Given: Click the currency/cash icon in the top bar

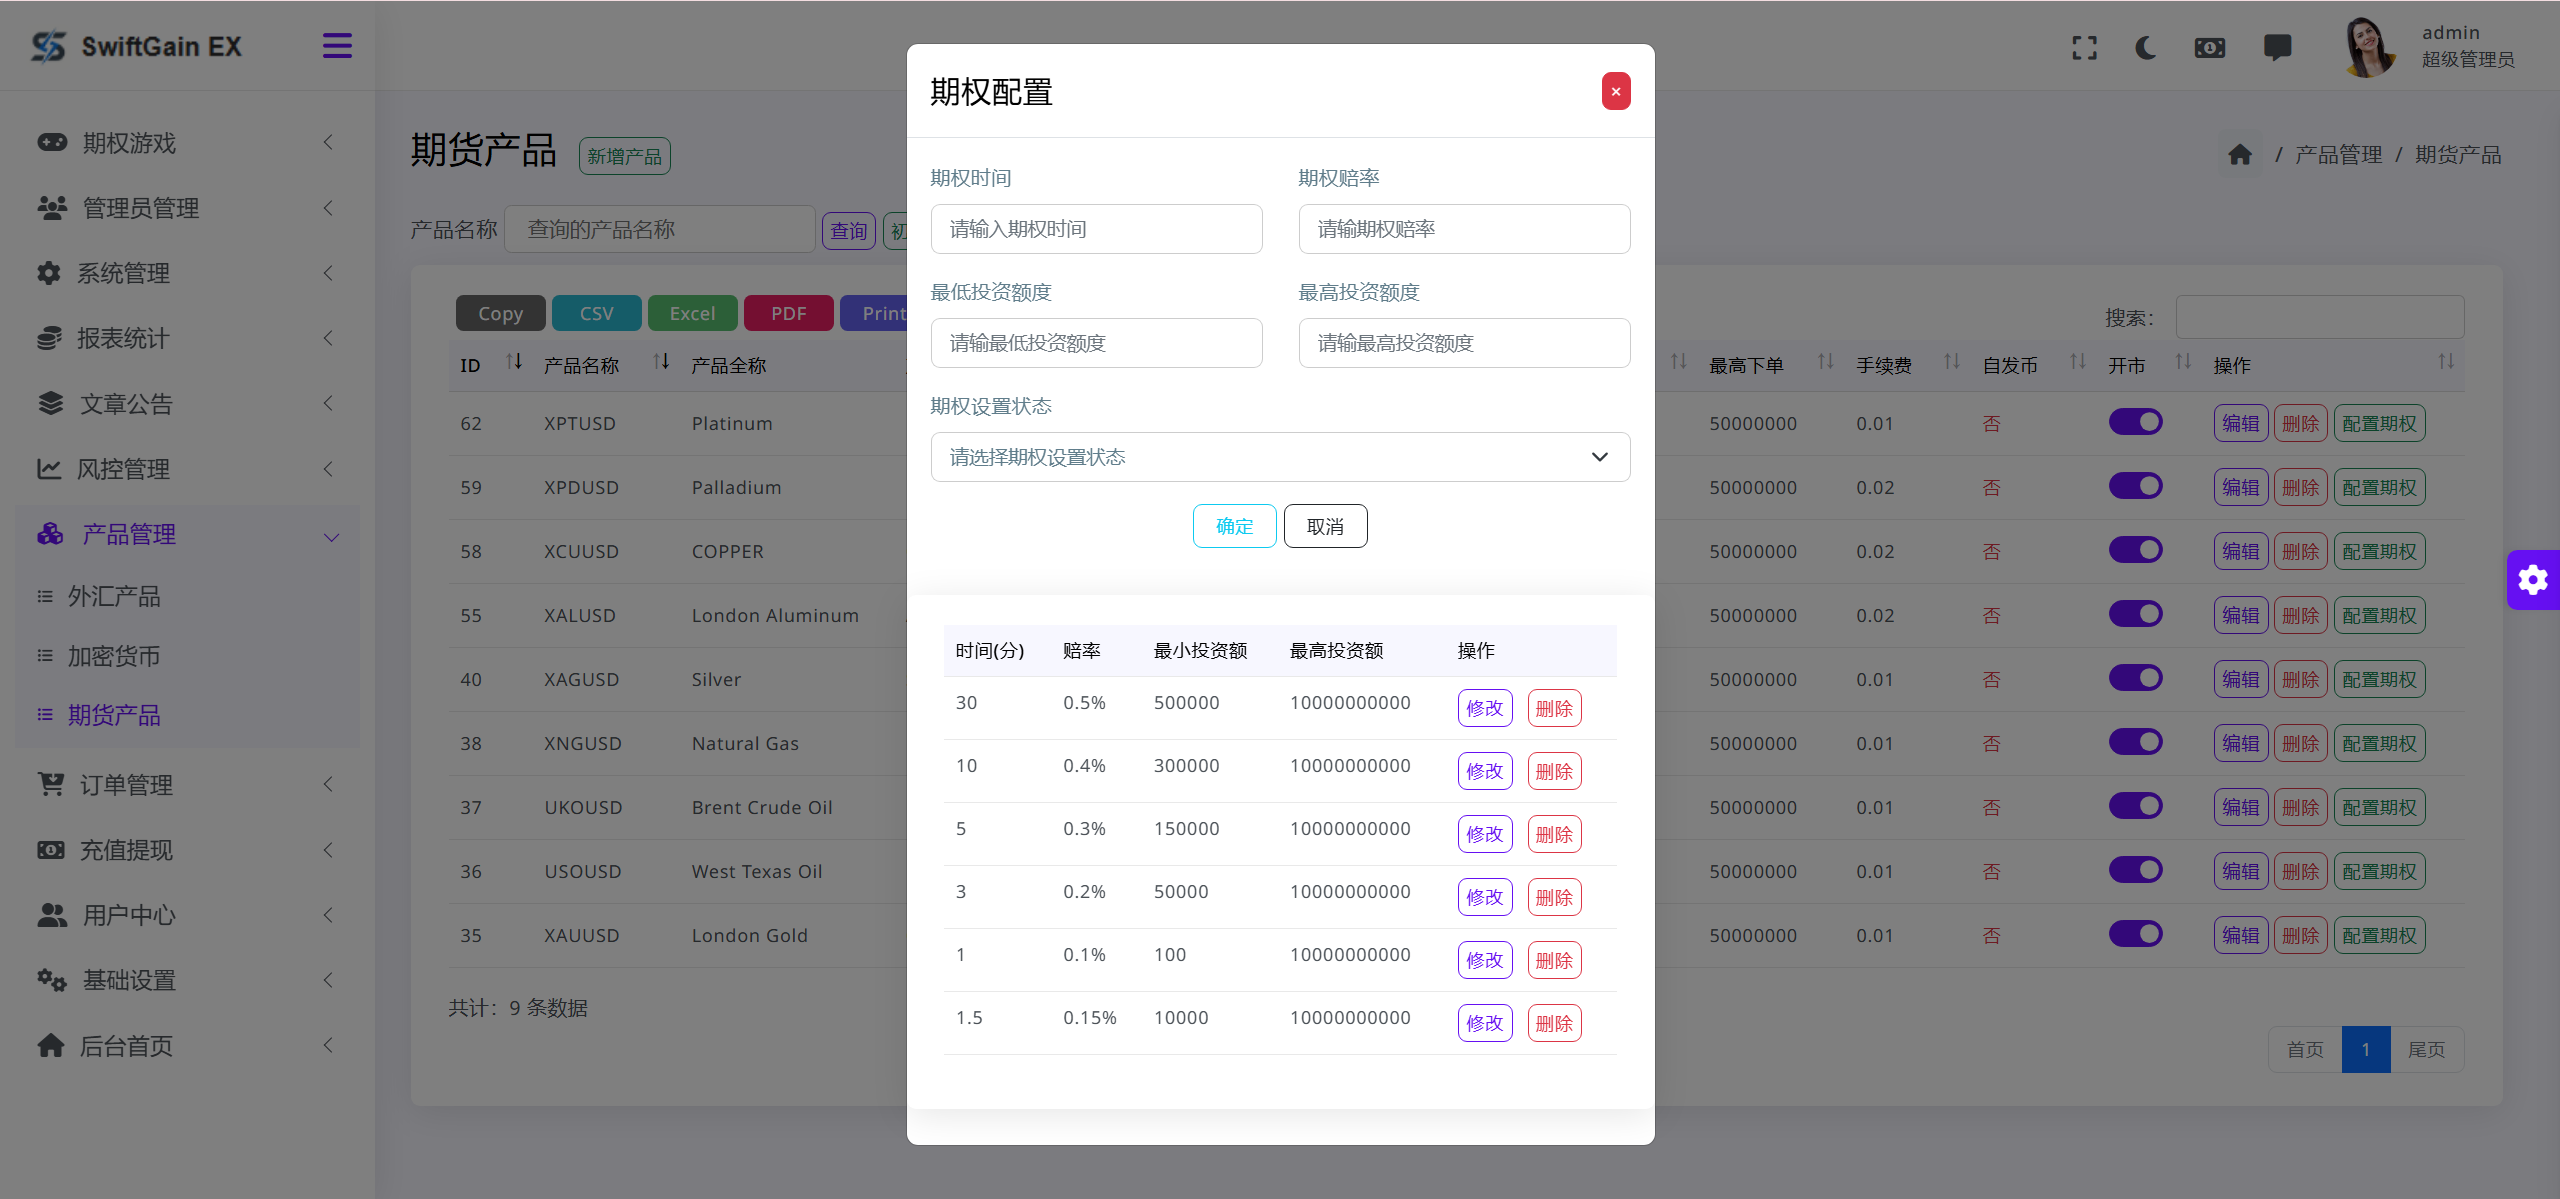Looking at the screenshot, I should tap(2210, 47).
